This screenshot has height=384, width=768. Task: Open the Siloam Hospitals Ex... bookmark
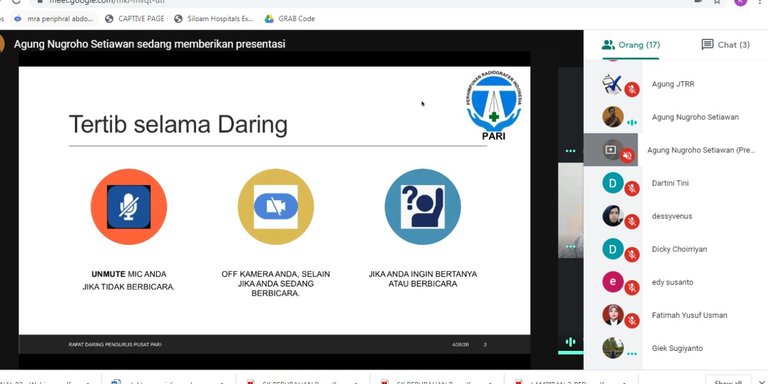(x=215, y=19)
